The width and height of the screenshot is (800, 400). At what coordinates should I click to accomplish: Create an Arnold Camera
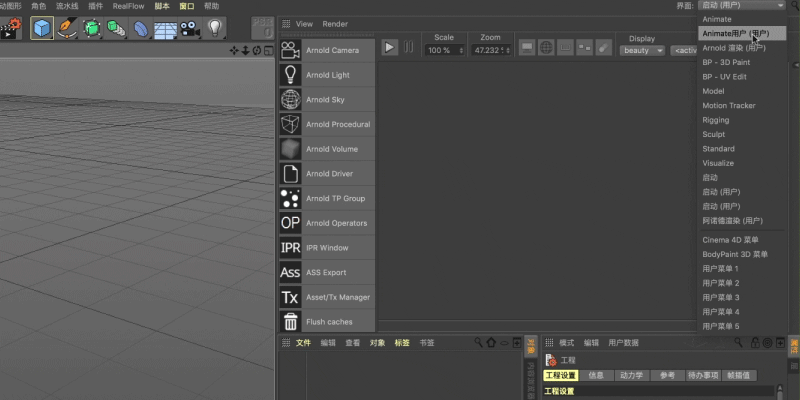[x=327, y=50]
